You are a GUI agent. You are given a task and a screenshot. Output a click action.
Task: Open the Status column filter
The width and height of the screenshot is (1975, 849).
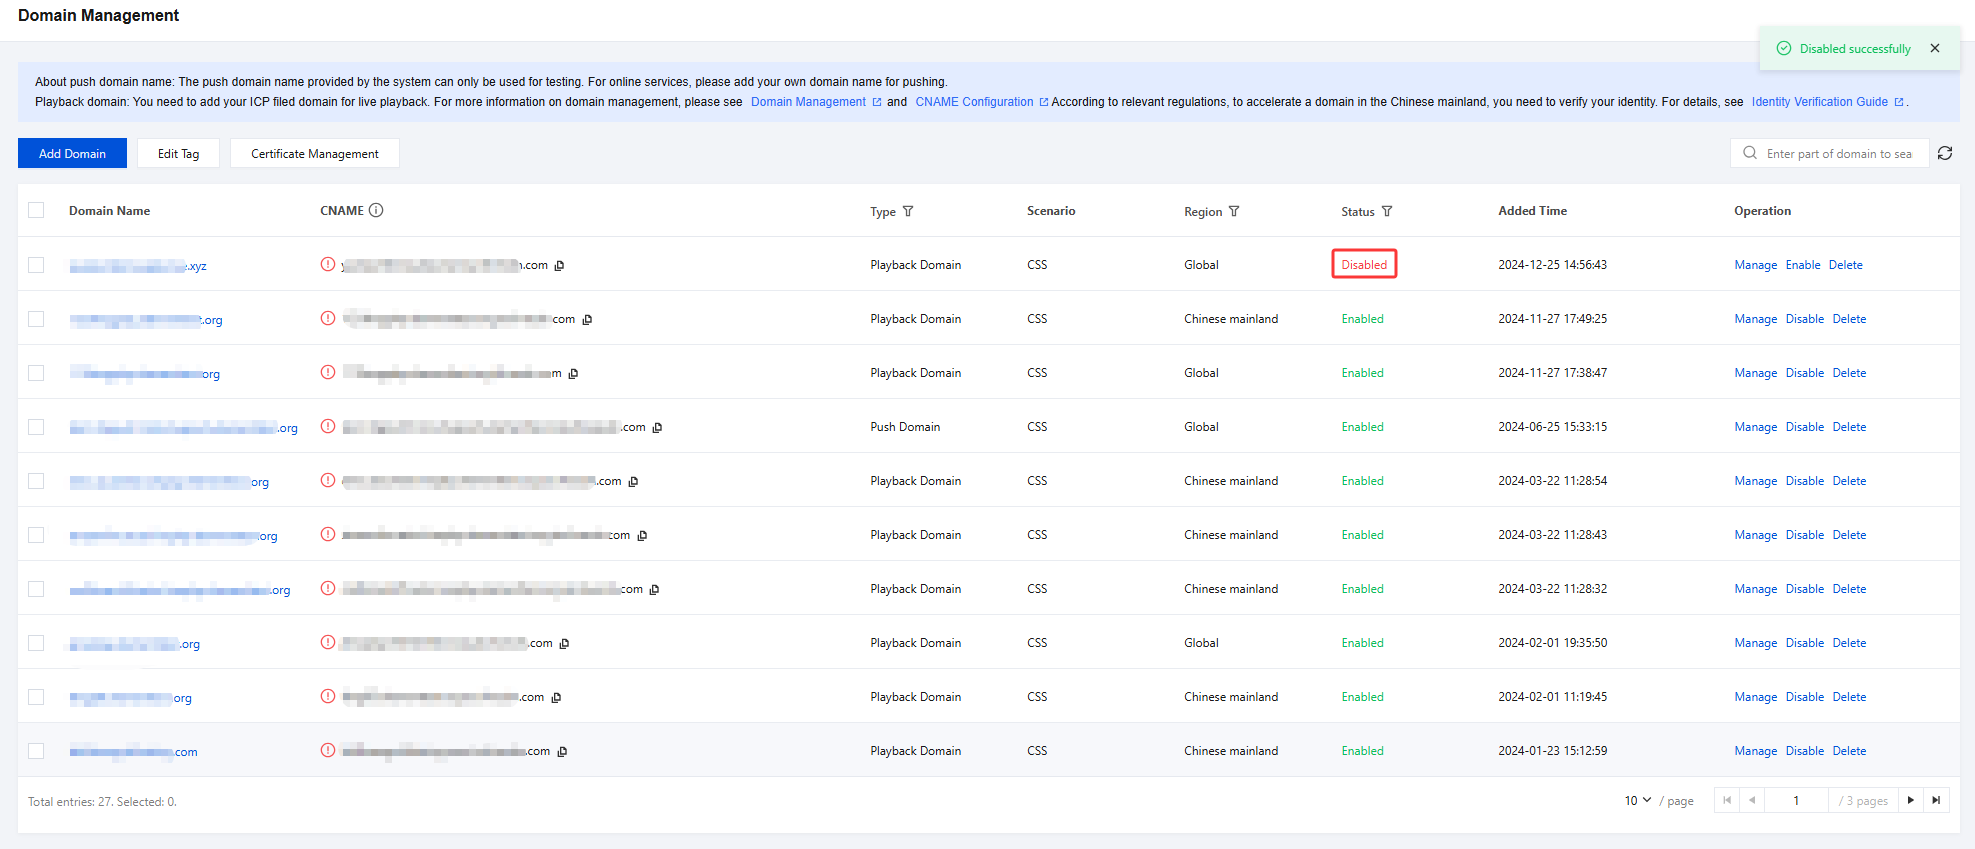coord(1387,211)
